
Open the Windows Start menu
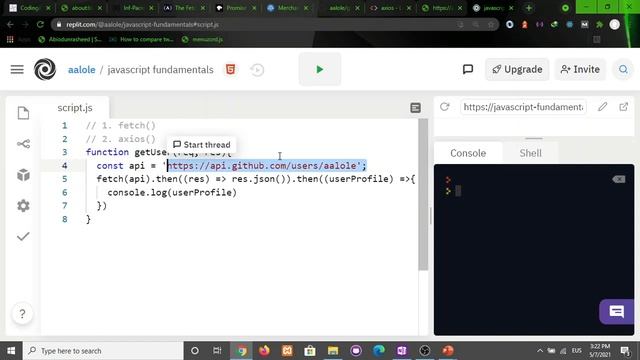pos(11,351)
